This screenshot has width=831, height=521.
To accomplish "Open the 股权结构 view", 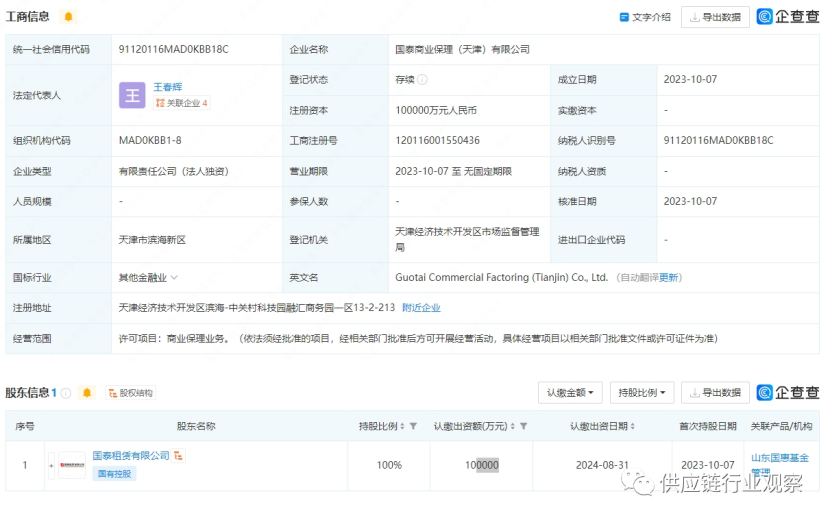I will click(130, 393).
